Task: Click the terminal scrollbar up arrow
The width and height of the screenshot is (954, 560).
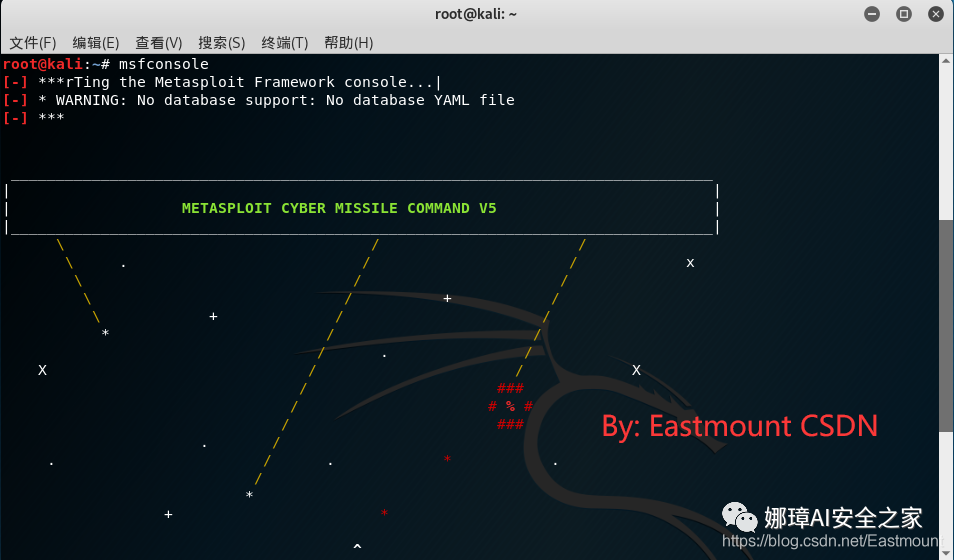Action: (946, 60)
